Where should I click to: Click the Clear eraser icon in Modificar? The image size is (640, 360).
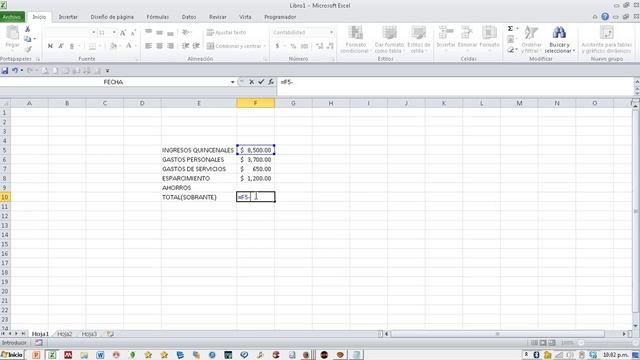(511, 50)
